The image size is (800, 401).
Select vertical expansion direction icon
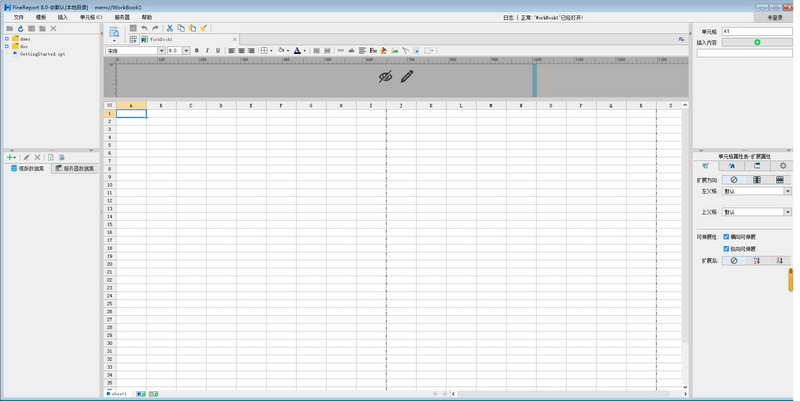[x=757, y=180]
